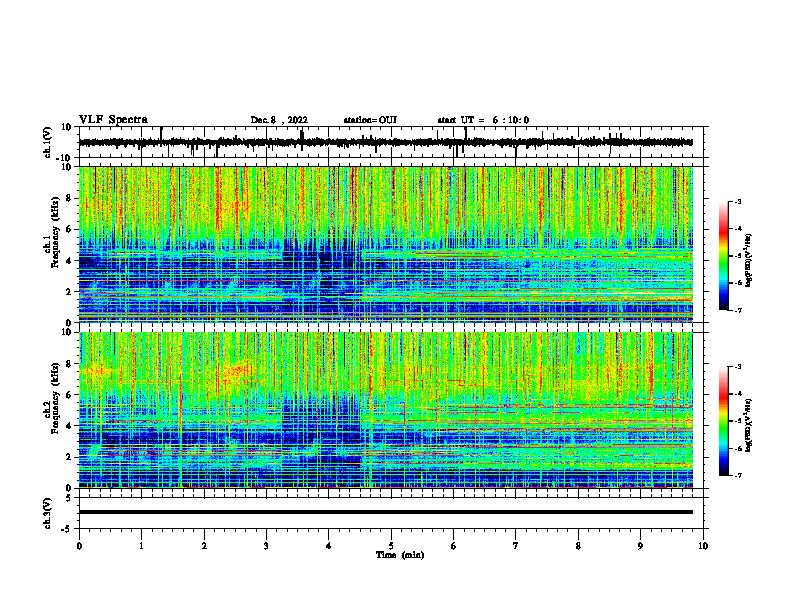Viewport: 792px width, 612px height.
Task: Click the "Time (min)" axis label
Action: (400, 555)
